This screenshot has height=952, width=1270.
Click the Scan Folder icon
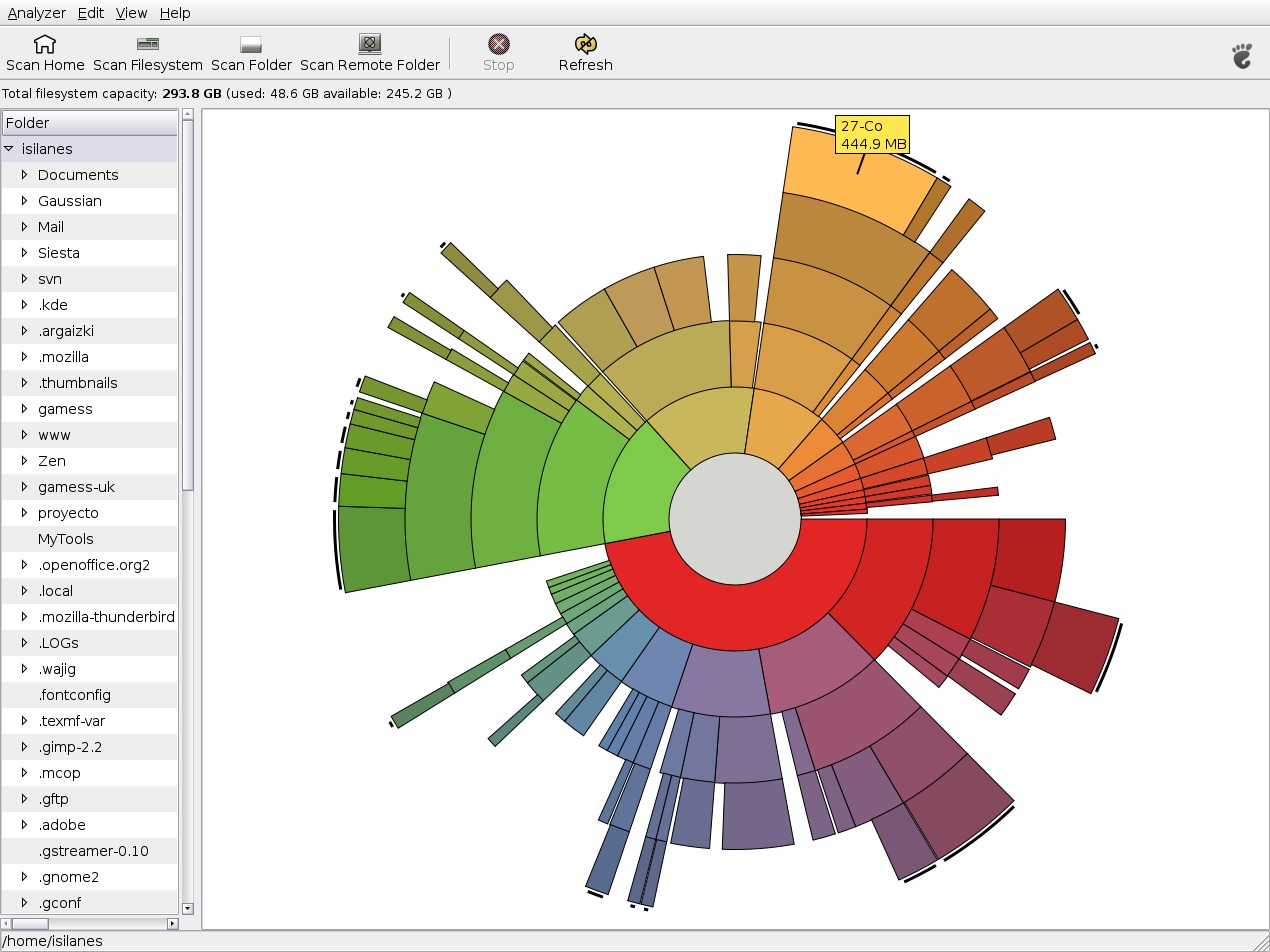pos(251,44)
